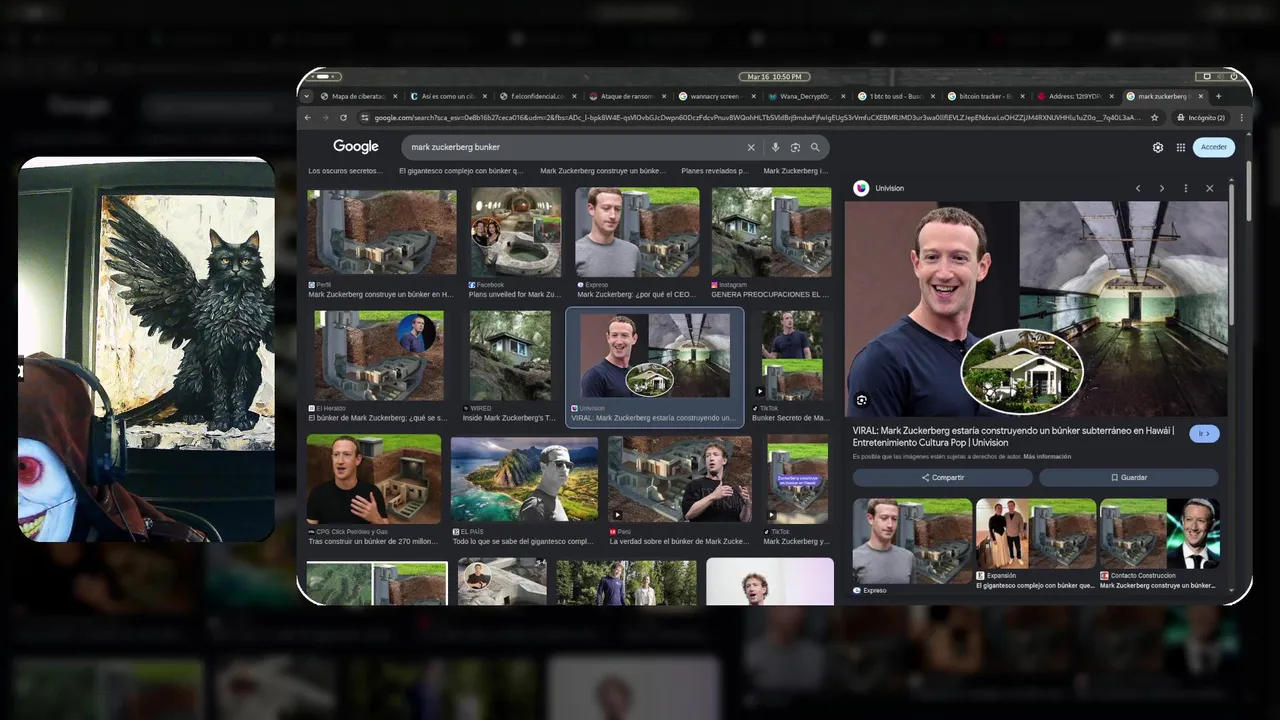Click the 'Ir' visit button
The width and height of the screenshot is (1280, 720).
(x=1204, y=434)
